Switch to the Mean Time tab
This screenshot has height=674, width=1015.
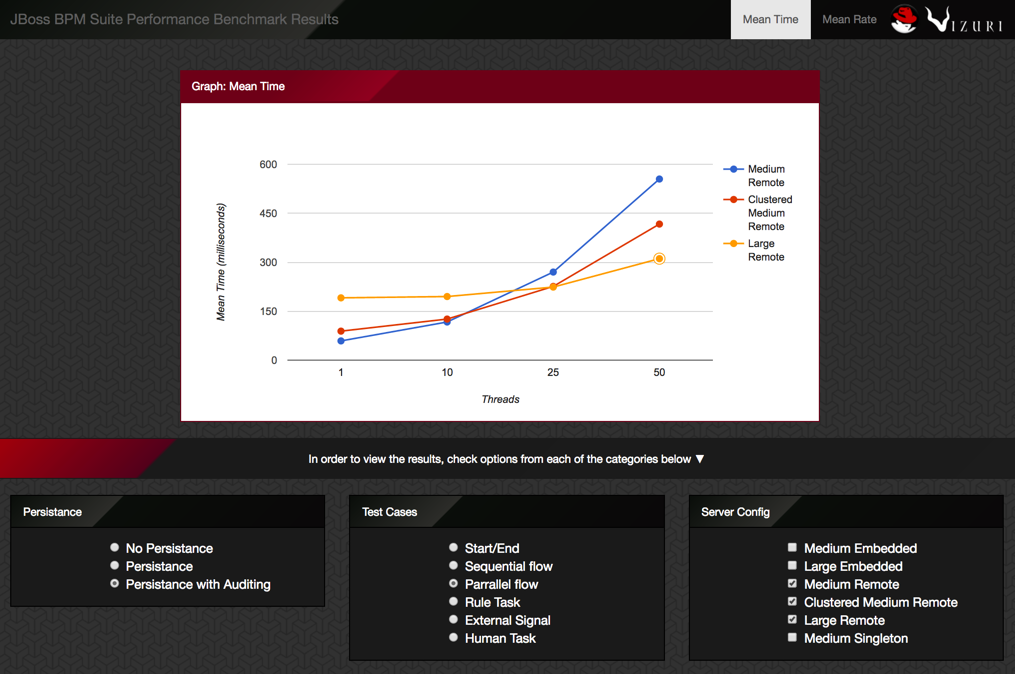770,19
